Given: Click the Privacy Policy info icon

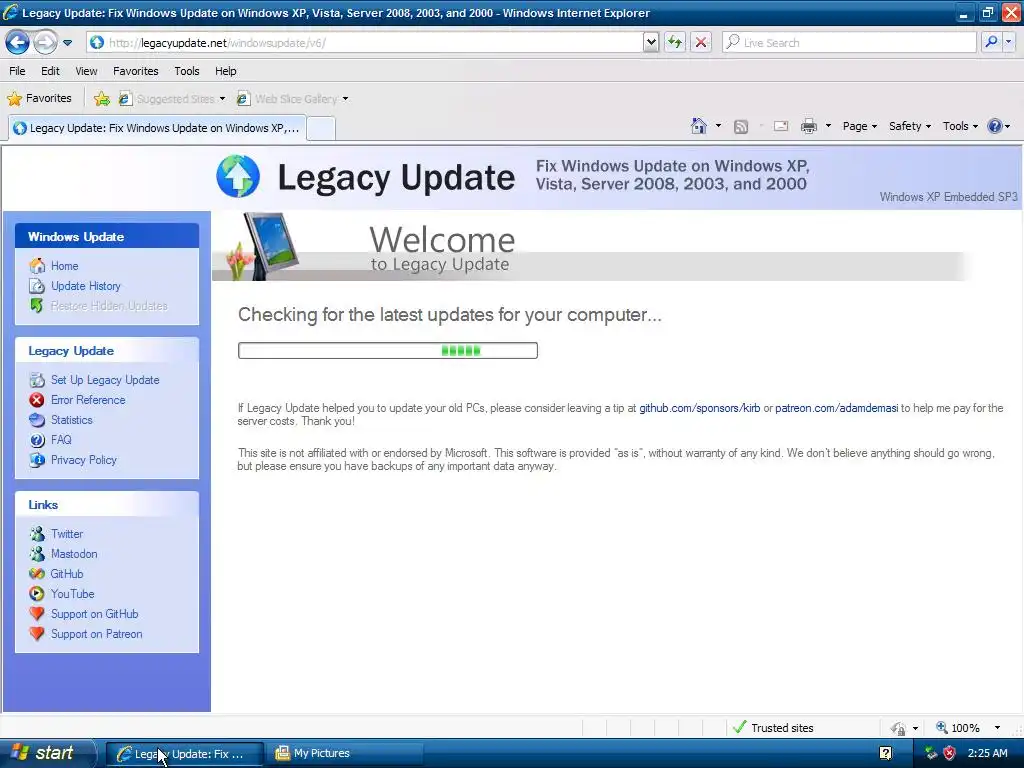Looking at the screenshot, I should (x=37, y=460).
